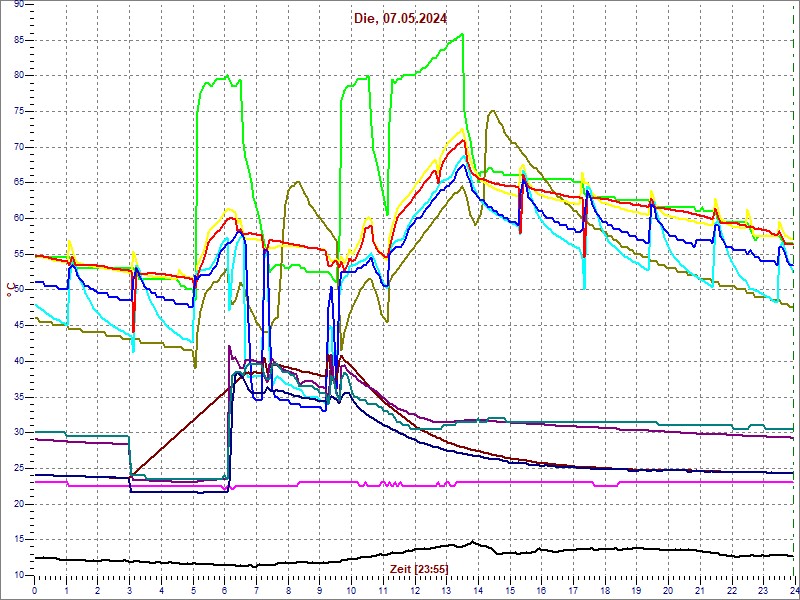Select the 45 temperature axis label
Screen dimensions: 800x600
click(18, 326)
